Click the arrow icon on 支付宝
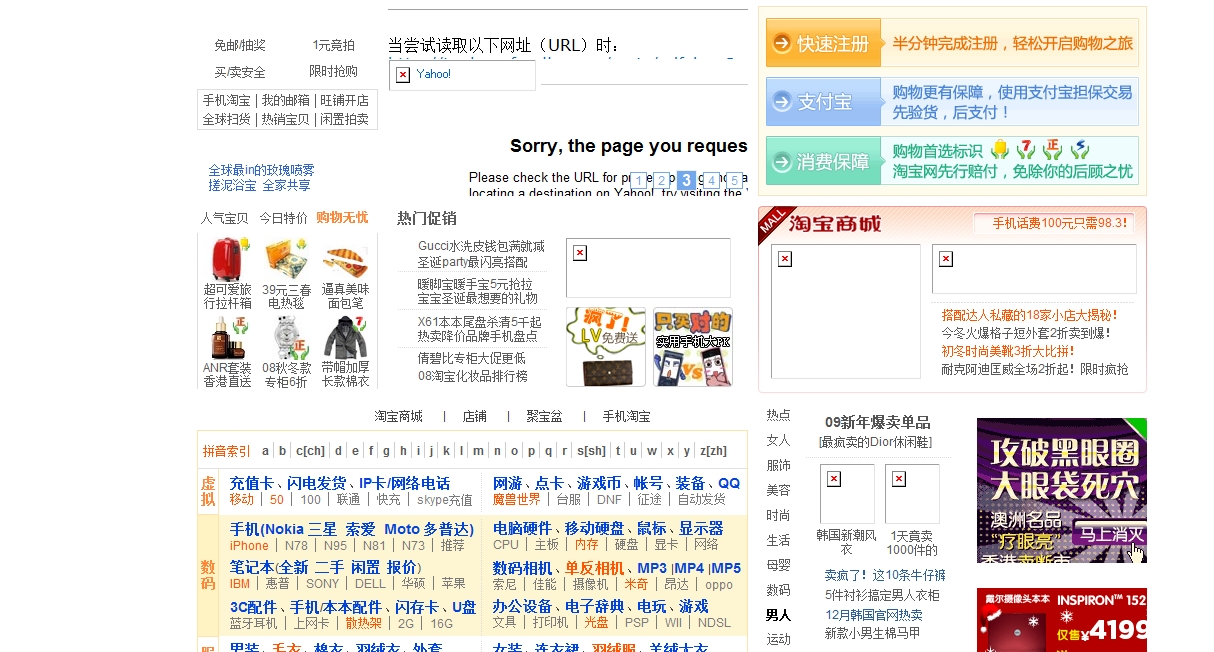Viewport: 1214px width, 652px height. coord(782,102)
